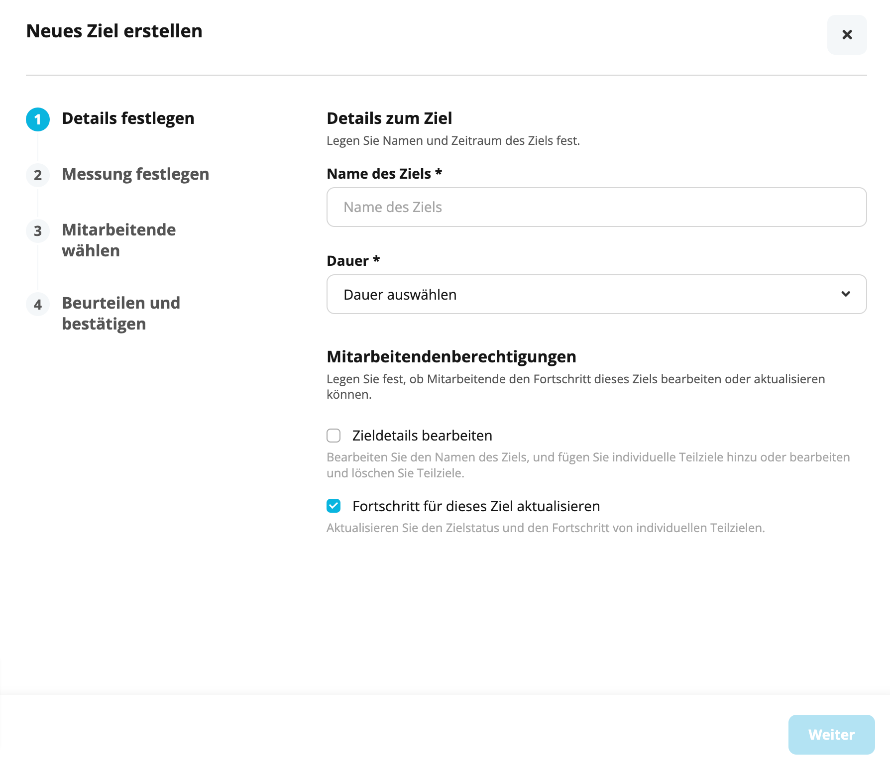Open the Dauer auswählen dropdown
The image size is (890, 766).
click(x=597, y=294)
